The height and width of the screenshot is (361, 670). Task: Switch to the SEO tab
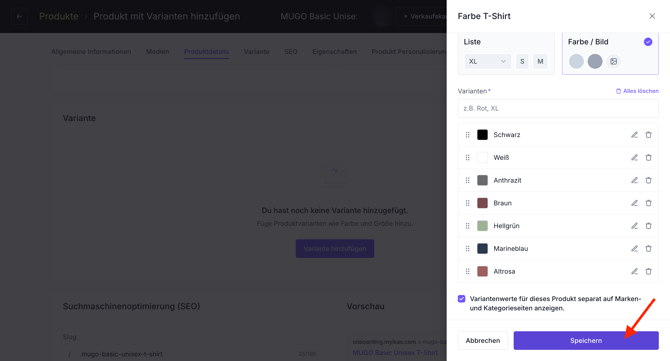click(x=291, y=52)
